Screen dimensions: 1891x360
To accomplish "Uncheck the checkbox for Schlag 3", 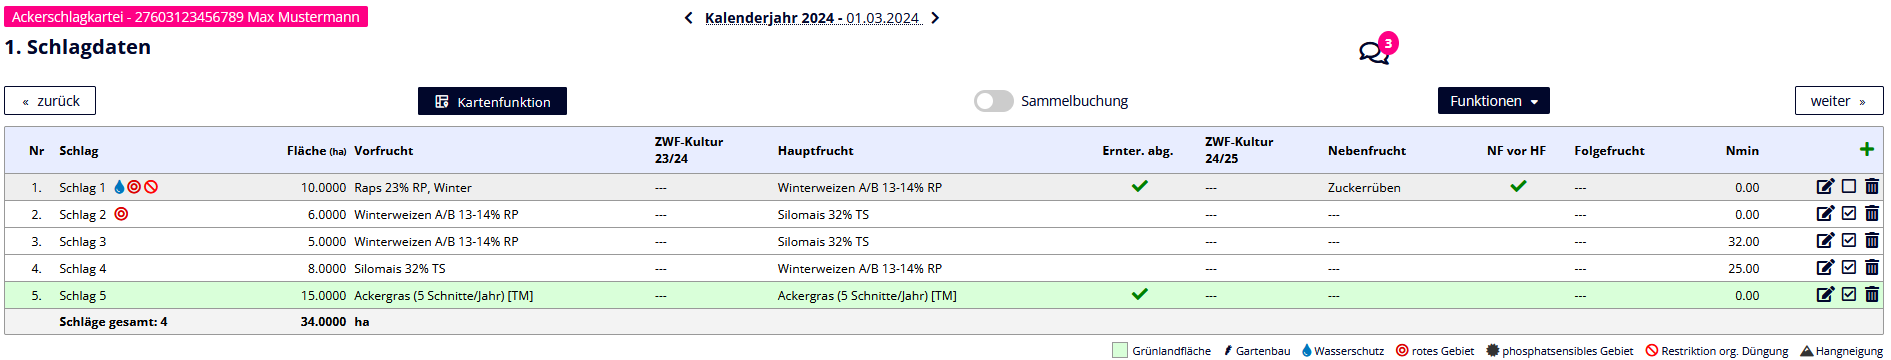I will click(x=1848, y=240).
